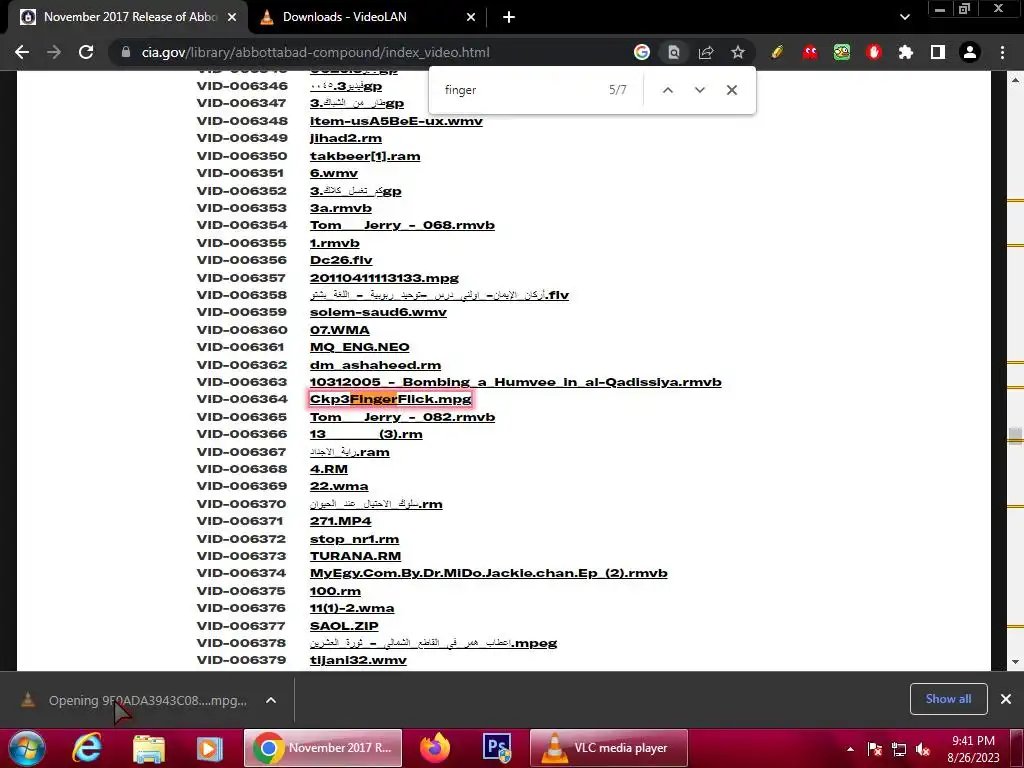
Task: Open the Tom Jerry - 082.rmvb link
Action: pyautogui.click(x=402, y=417)
